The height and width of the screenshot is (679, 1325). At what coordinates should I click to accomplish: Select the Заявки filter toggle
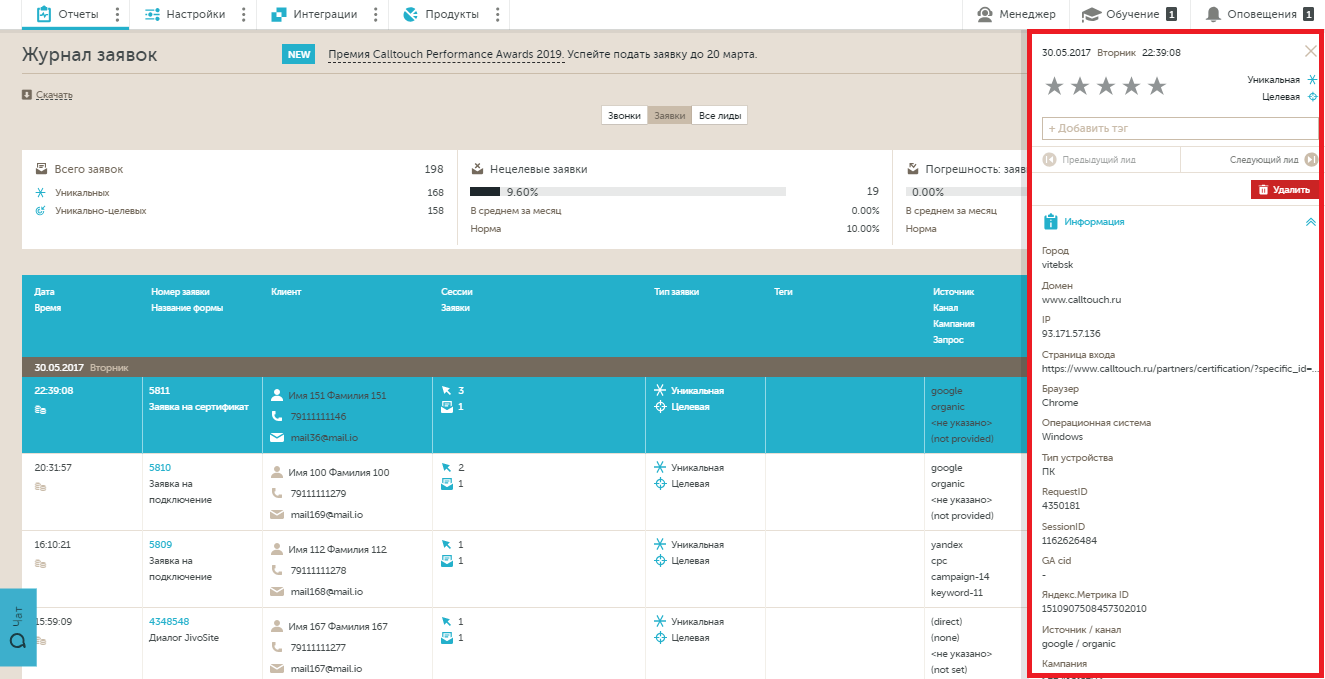(669, 116)
